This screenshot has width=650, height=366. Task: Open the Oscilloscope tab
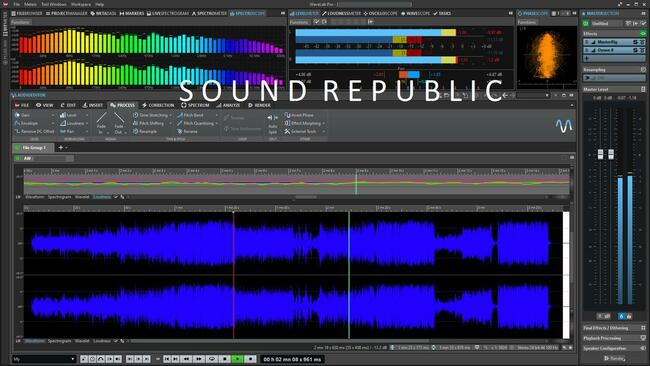click(381, 13)
